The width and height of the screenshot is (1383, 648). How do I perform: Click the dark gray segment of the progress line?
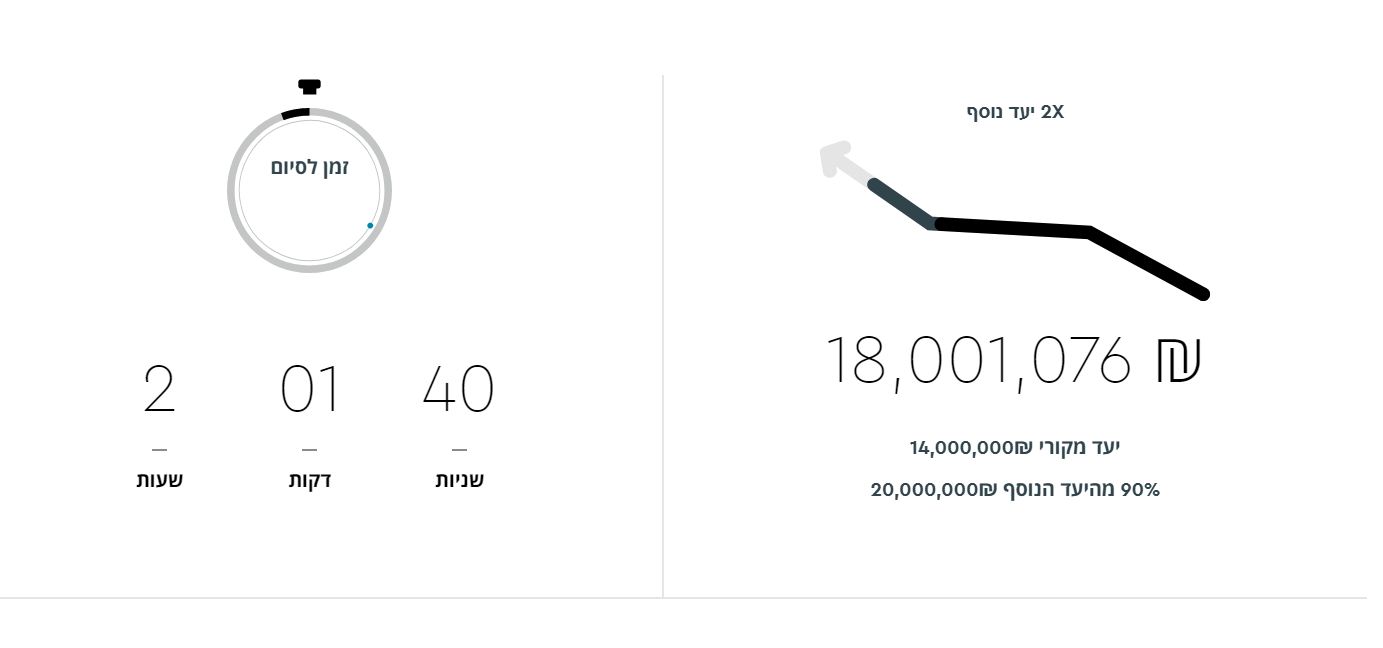tap(902, 204)
